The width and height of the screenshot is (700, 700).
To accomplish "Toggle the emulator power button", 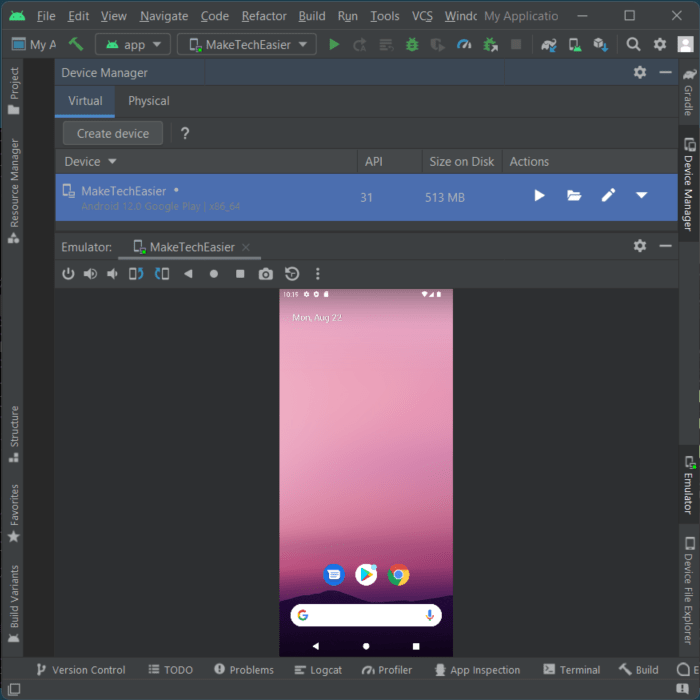I will (x=68, y=274).
